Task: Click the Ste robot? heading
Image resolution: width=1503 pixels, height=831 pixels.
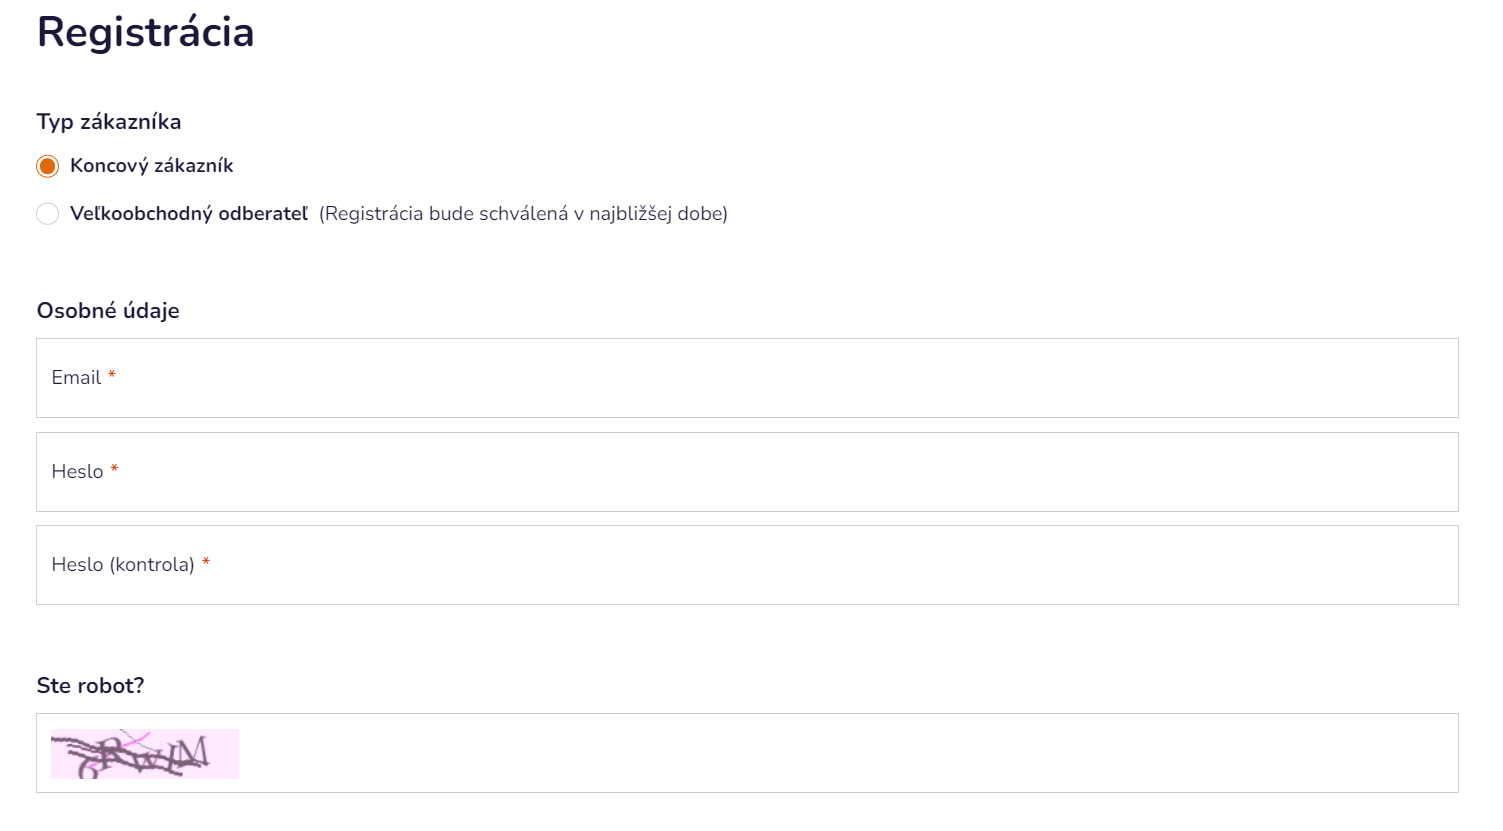Action: pos(90,686)
